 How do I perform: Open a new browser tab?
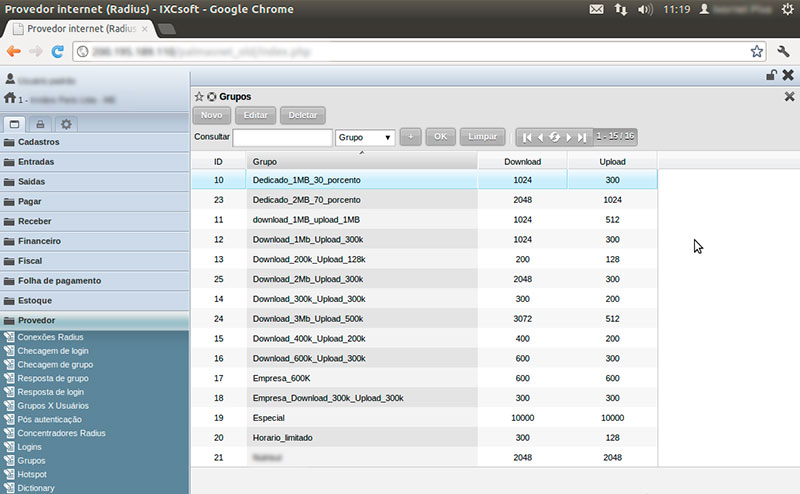tap(166, 29)
